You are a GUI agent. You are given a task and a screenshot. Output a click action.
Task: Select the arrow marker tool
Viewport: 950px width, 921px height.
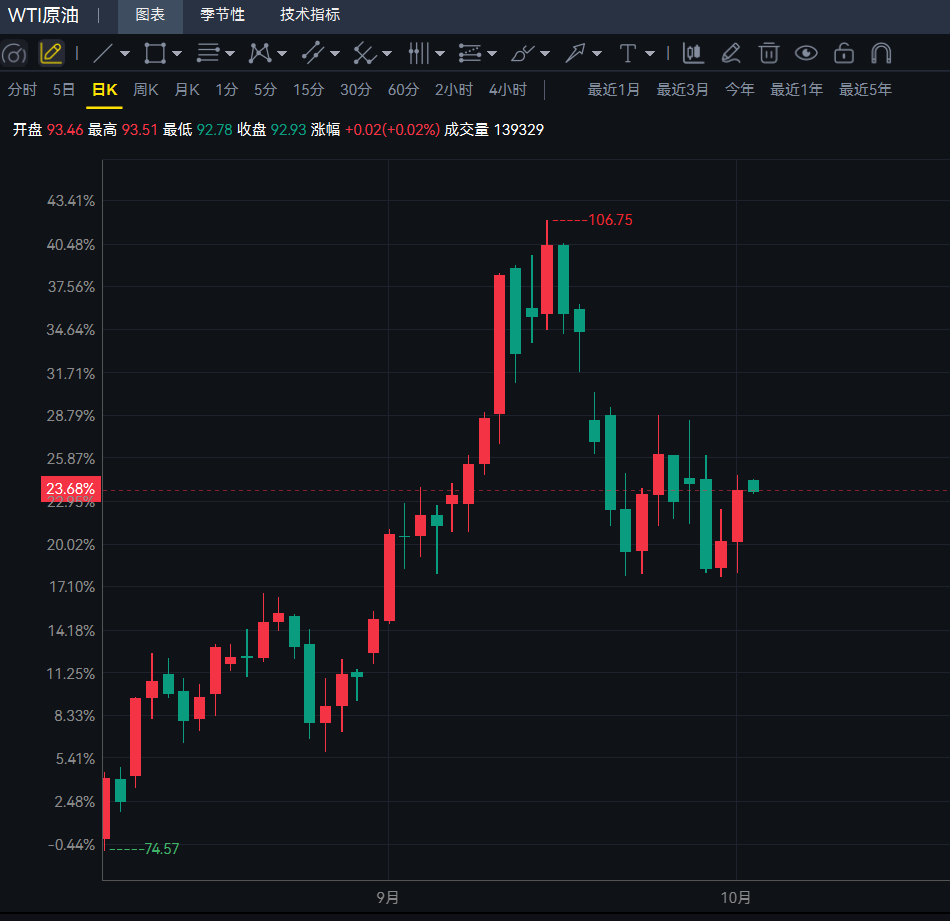pyautogui.click(x=575, y=53)
